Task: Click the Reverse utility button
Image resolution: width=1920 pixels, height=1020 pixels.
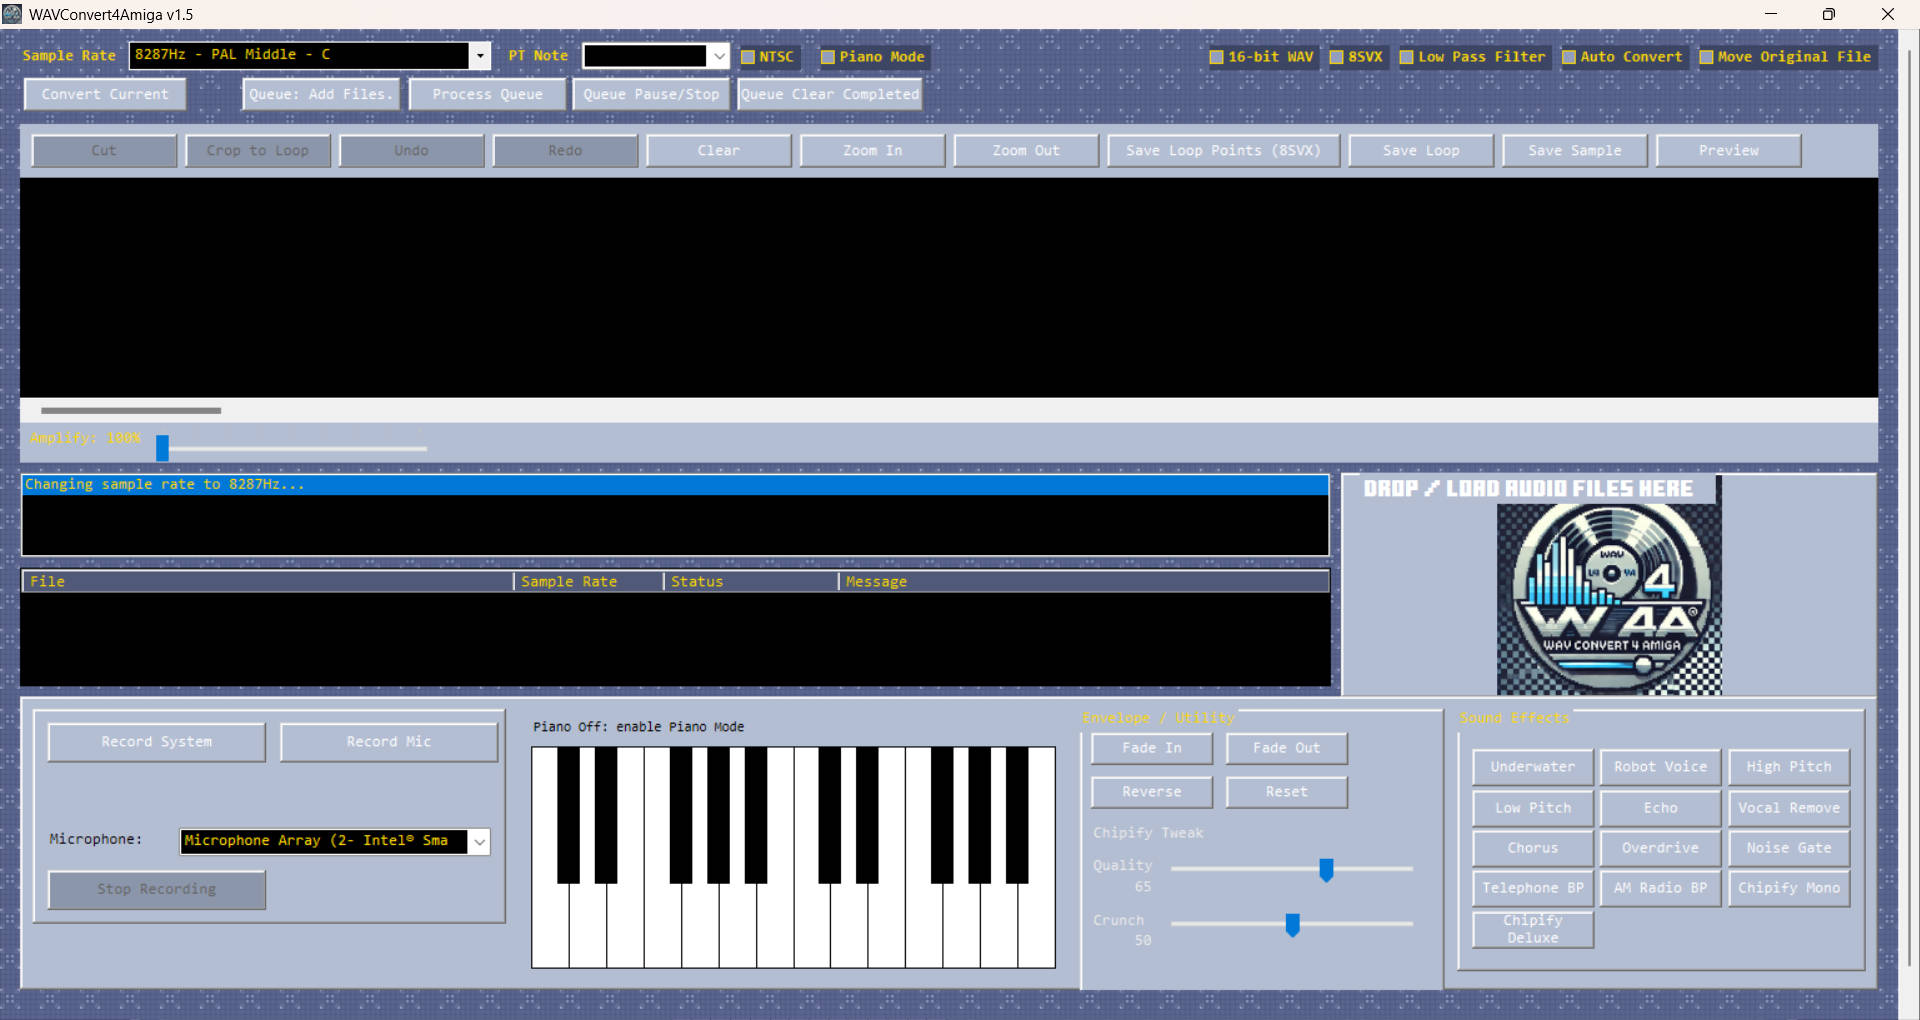Action: (1152, 792)
